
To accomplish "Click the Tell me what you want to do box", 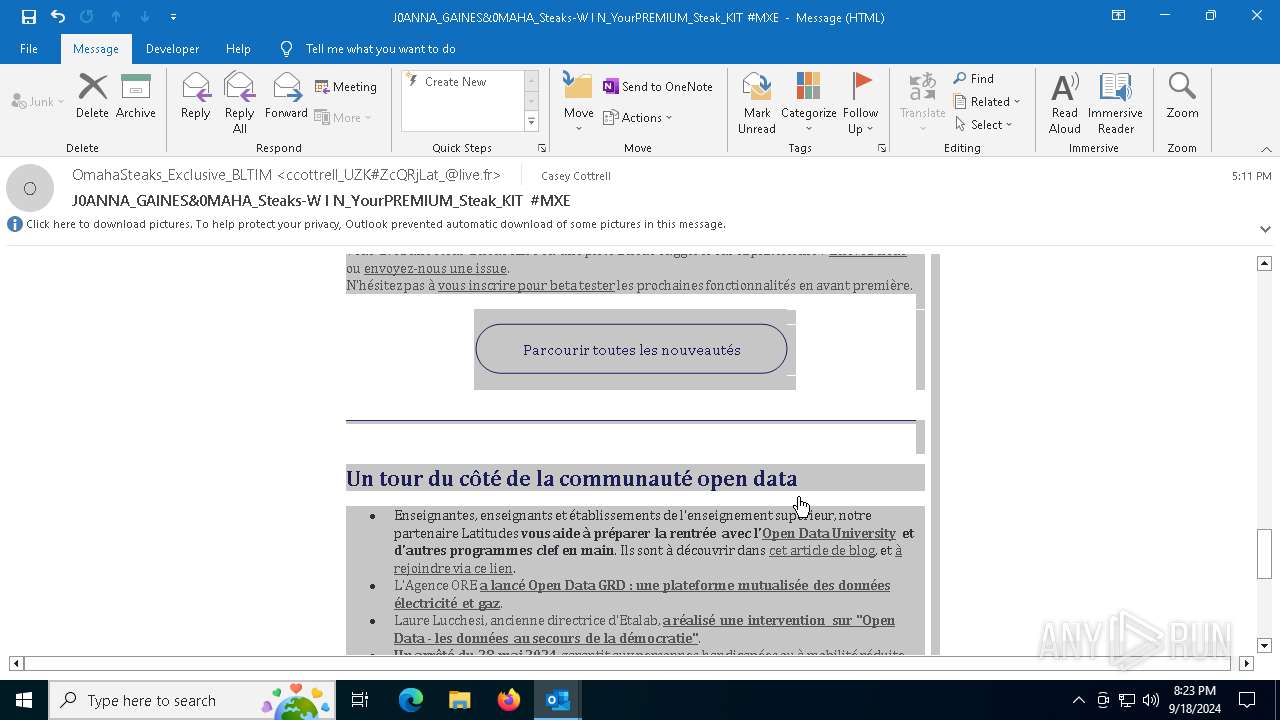I will 380,48.
